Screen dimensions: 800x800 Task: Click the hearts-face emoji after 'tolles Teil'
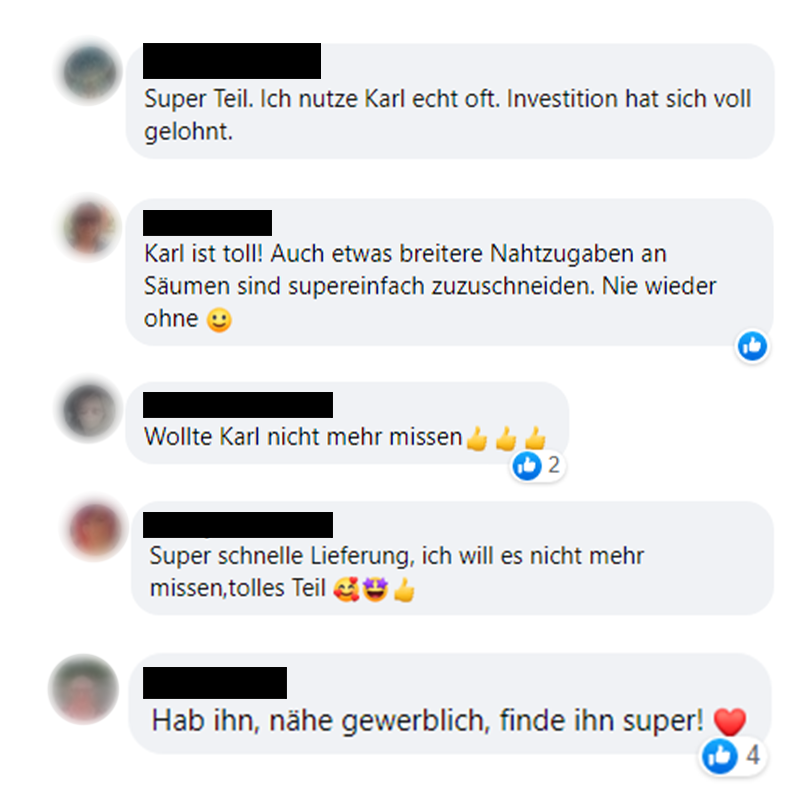click(346, 590)
